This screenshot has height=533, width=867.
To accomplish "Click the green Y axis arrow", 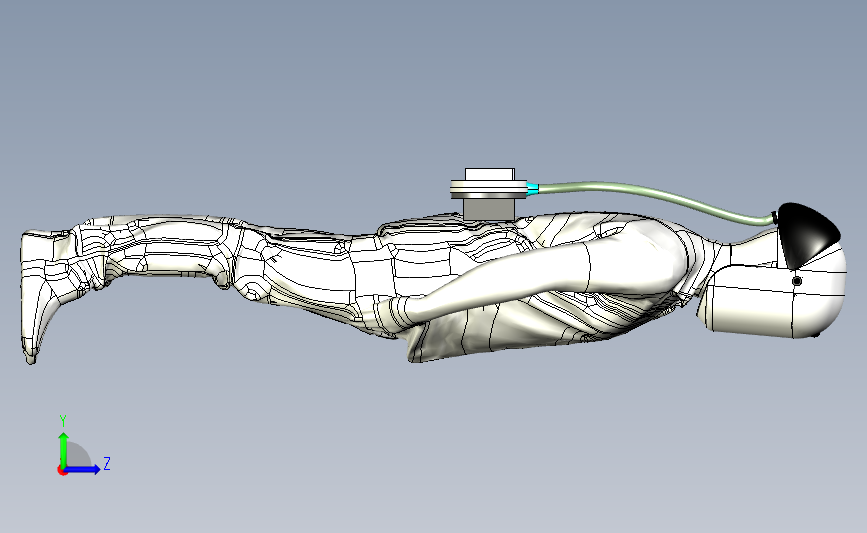I will pyautogui.click(x=64, y=450).
